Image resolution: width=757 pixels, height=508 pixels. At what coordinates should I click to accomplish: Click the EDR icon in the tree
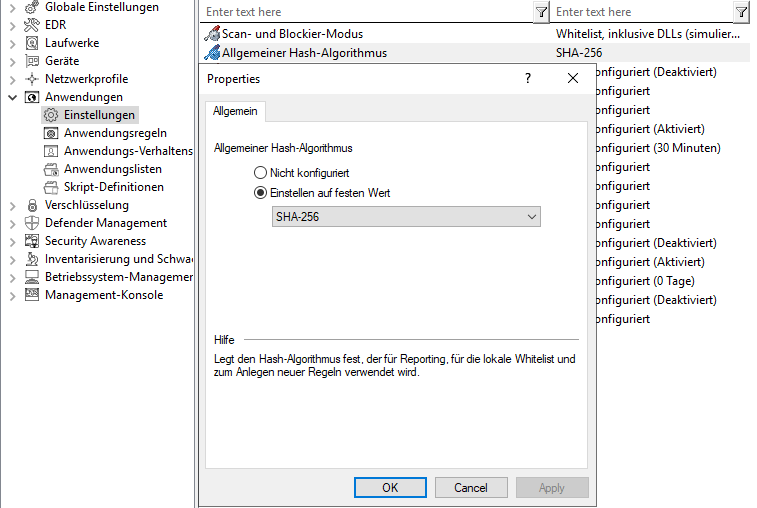32,25
